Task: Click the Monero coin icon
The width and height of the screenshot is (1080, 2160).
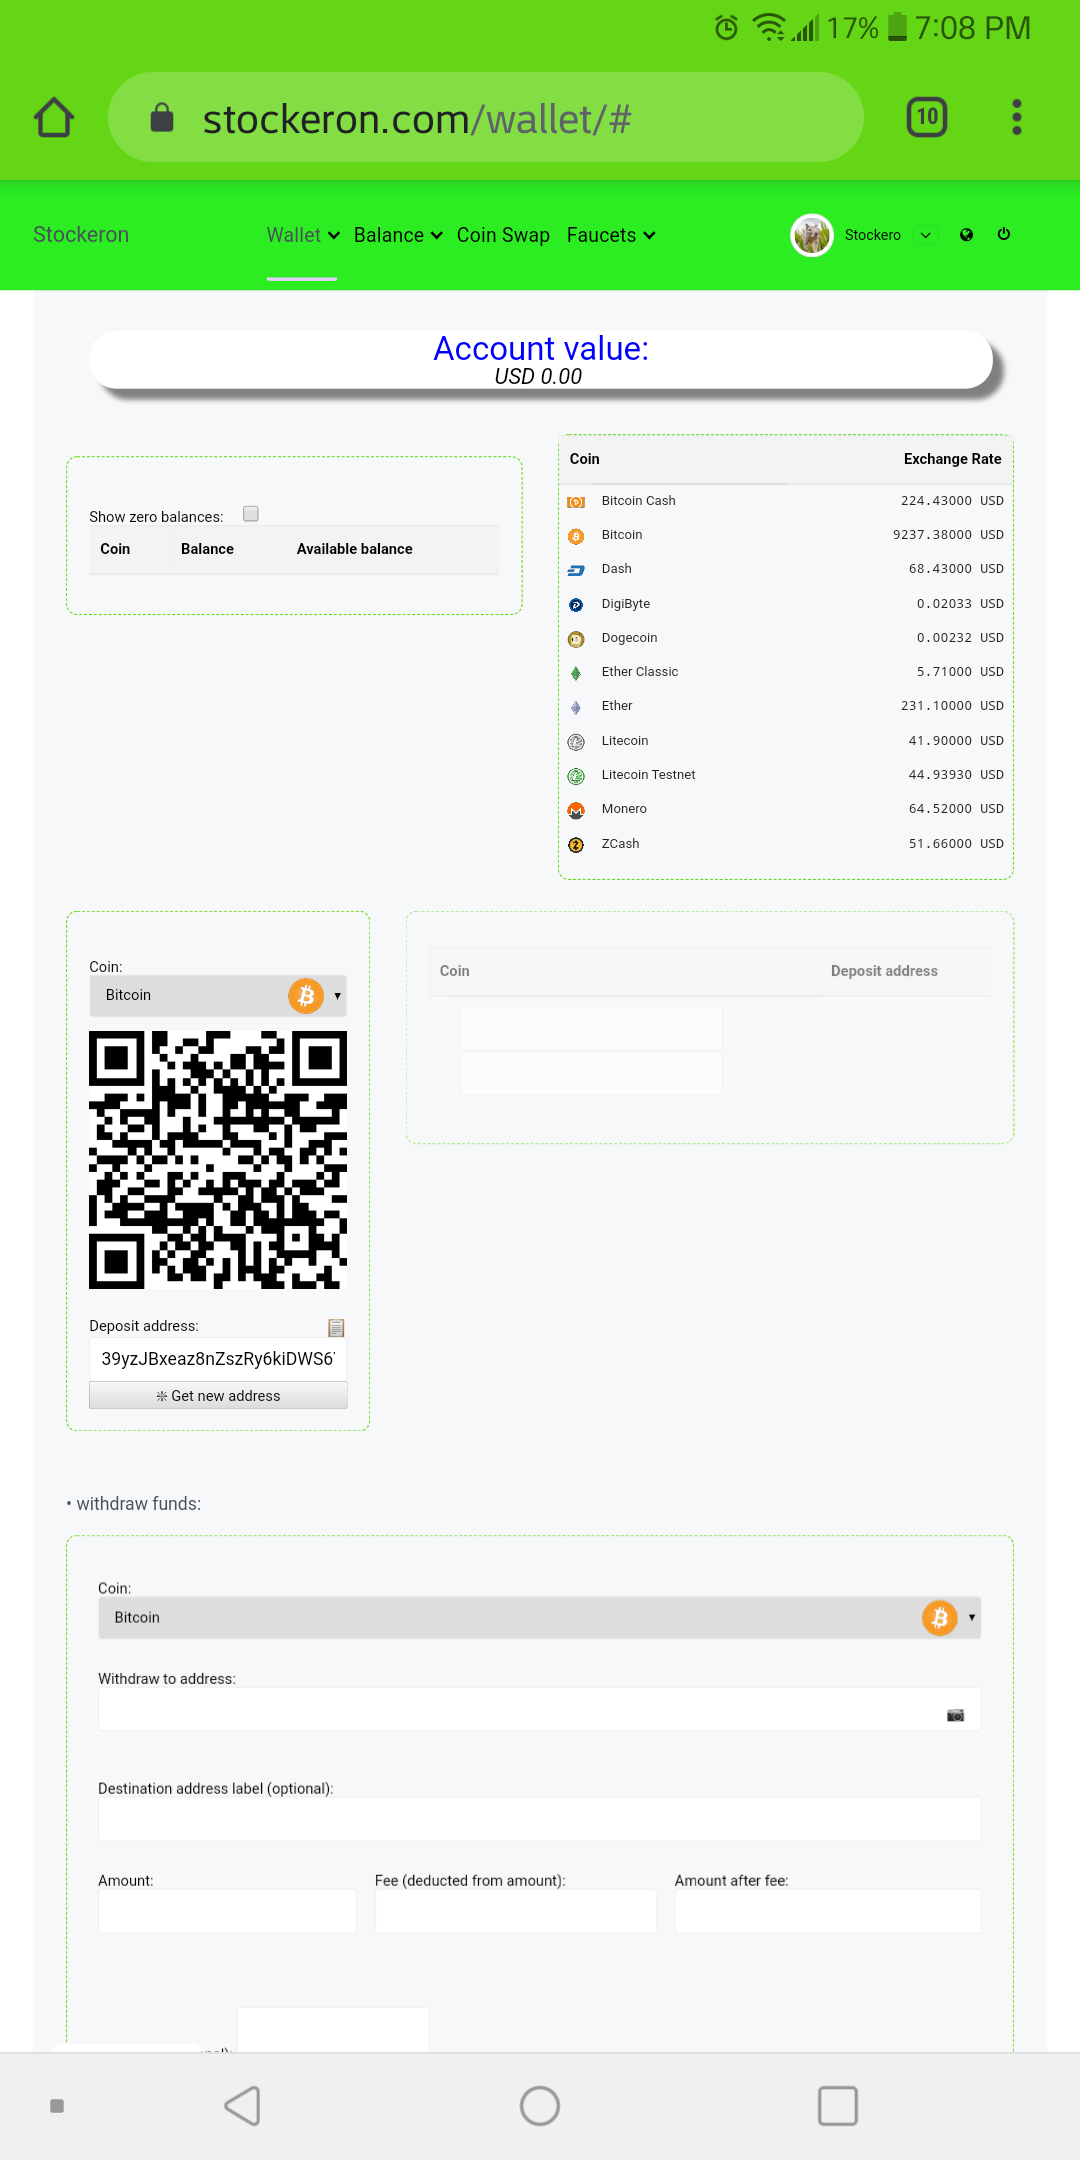Action: click(576, 810)
